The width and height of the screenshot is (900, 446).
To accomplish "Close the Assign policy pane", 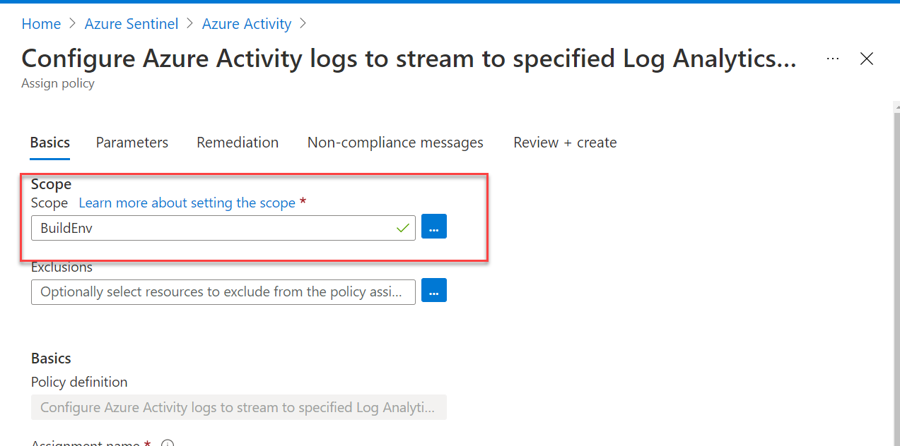I will coord(867,59).
